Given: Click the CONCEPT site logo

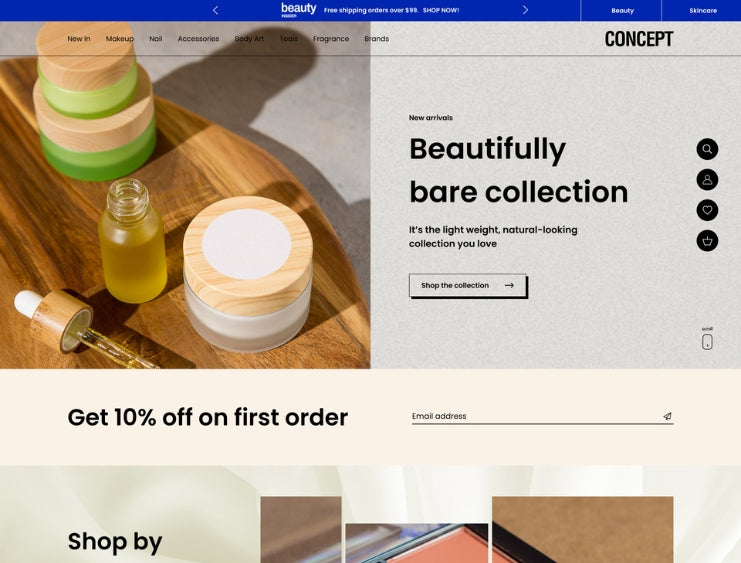Looking at the screenshot, I should [638, 39].
